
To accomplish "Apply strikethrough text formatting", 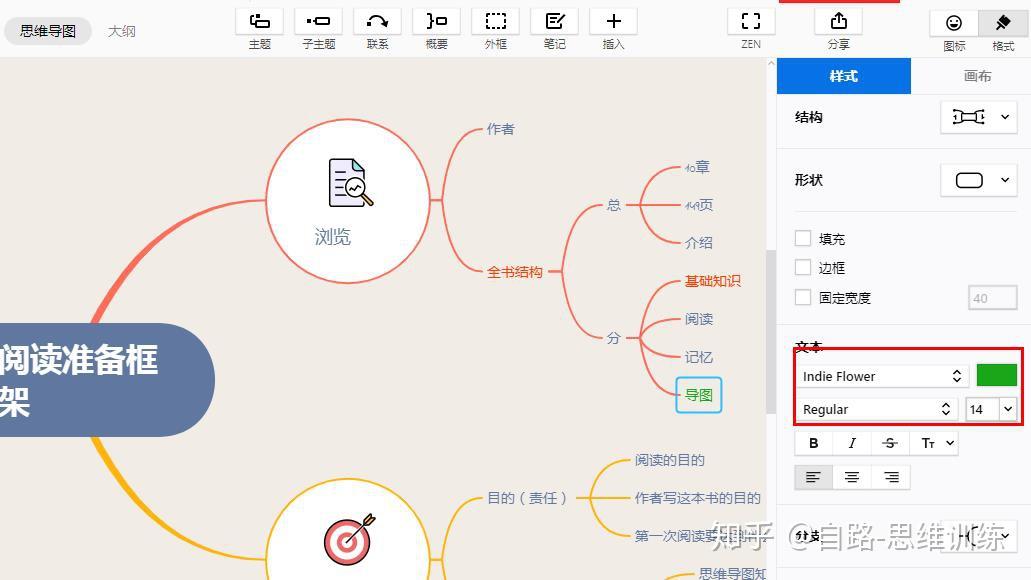I will point(890,443).
